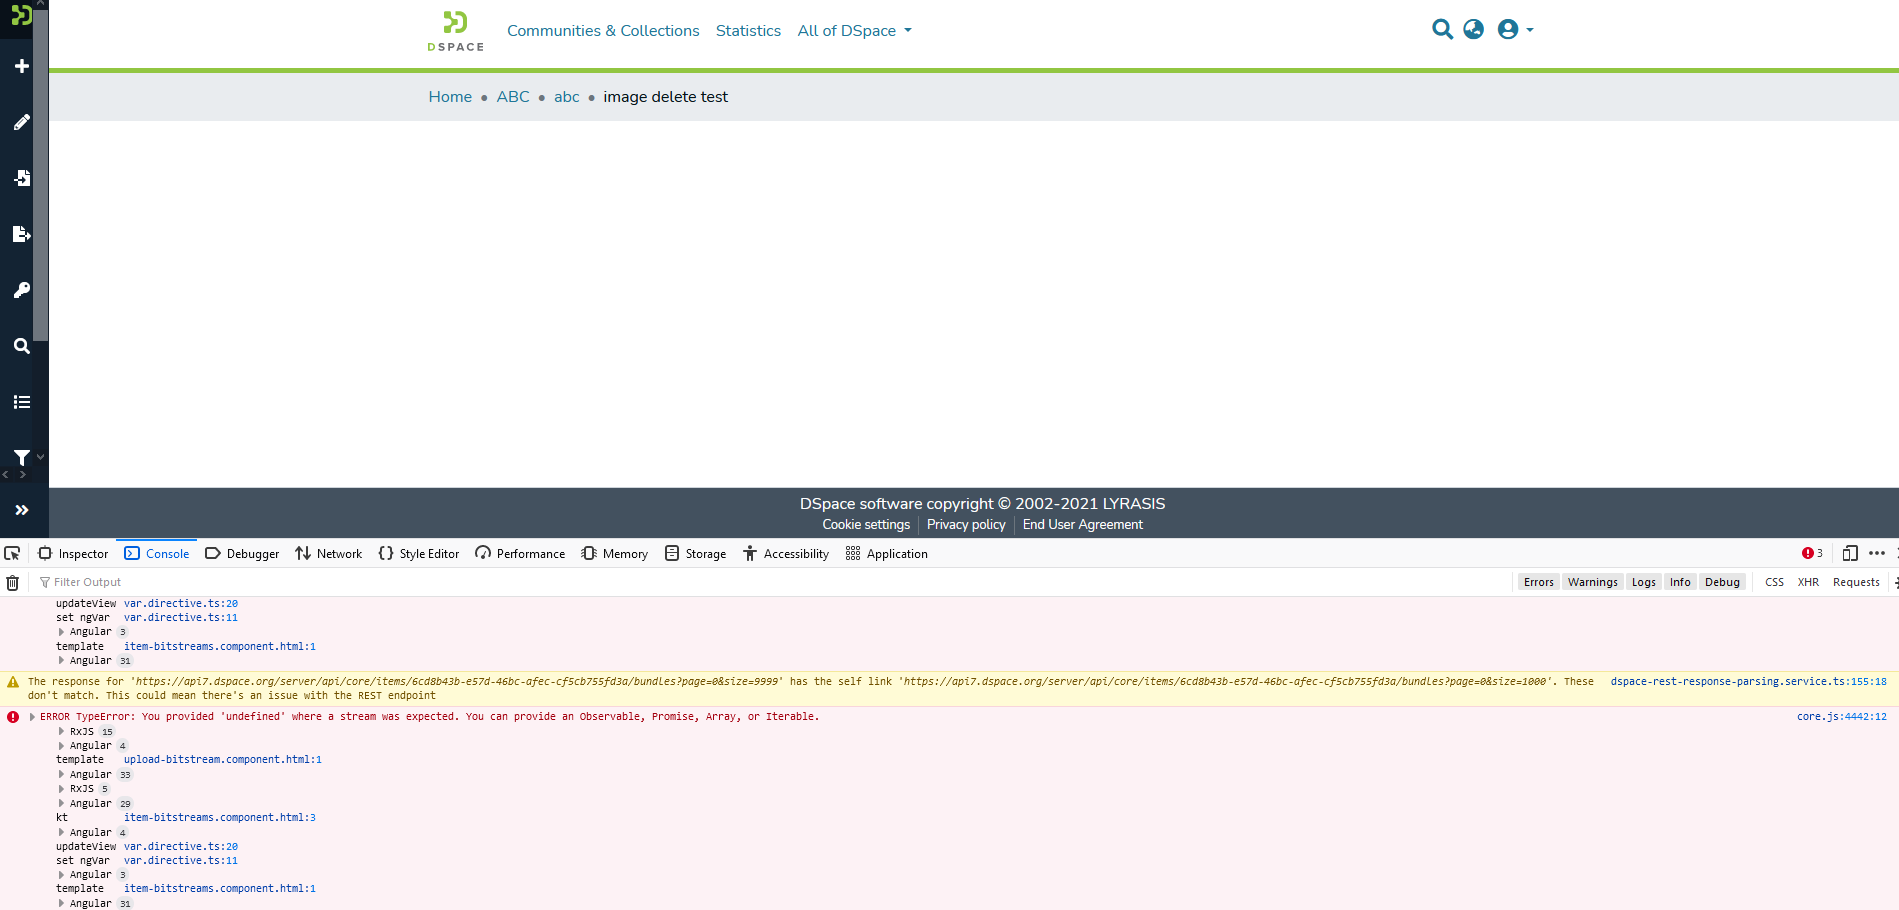Open the site search magnifier icon
1899x910 pixels.
click(1441, 29)
